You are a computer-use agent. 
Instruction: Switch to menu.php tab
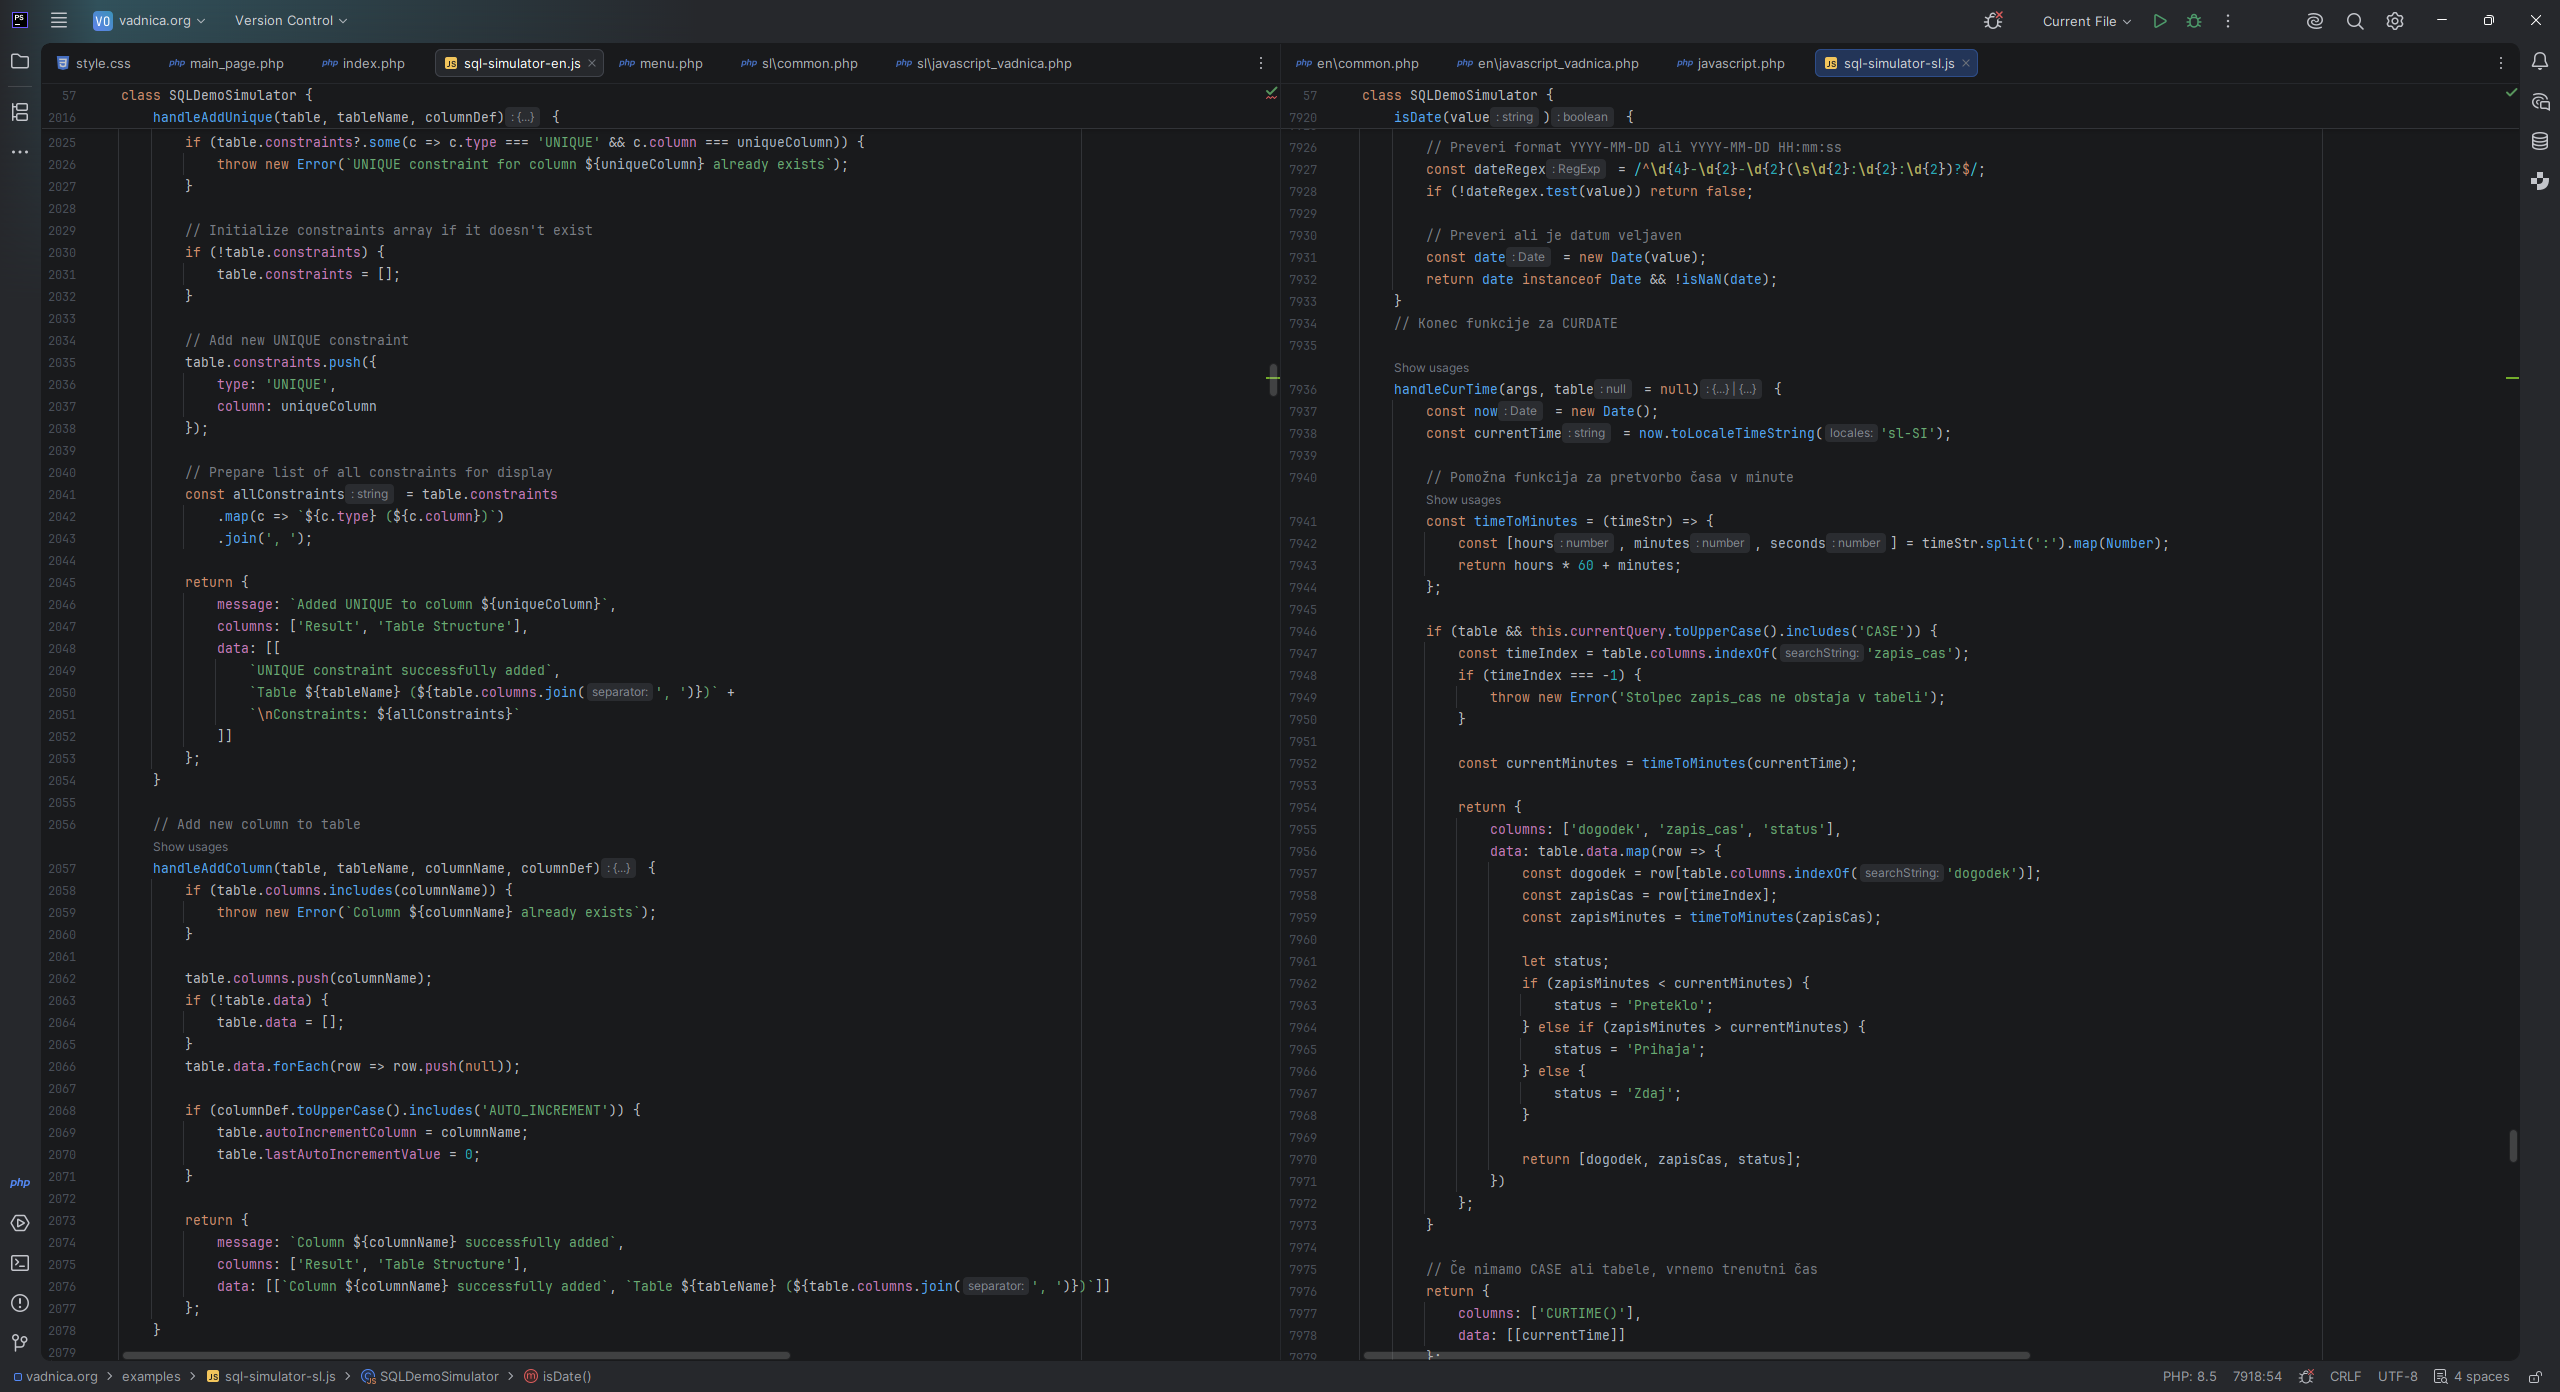pos(661,63)
